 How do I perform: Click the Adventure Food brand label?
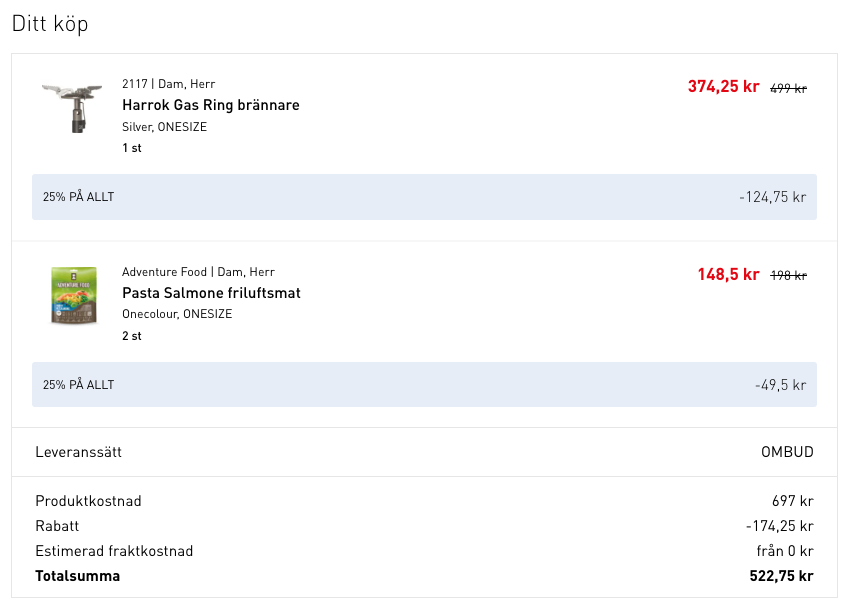click(x=164, y=272)
